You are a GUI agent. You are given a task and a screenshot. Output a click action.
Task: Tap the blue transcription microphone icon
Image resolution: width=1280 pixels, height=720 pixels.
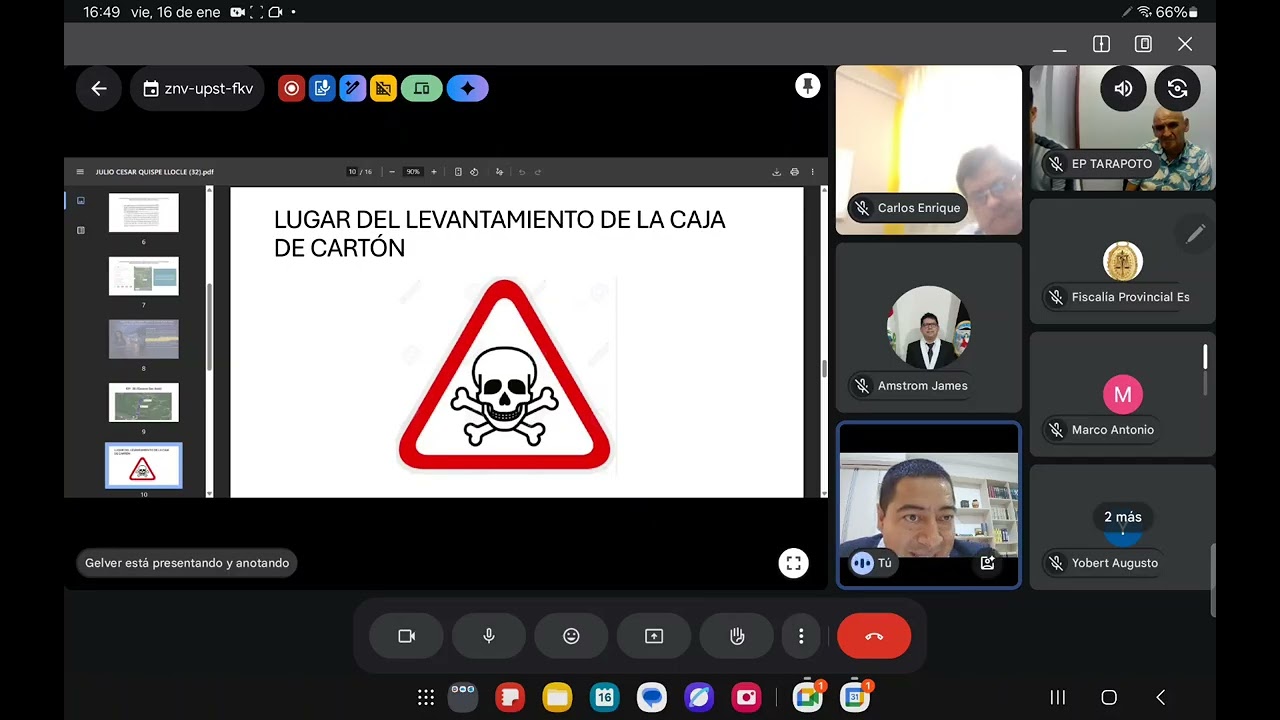pos(322,89)
